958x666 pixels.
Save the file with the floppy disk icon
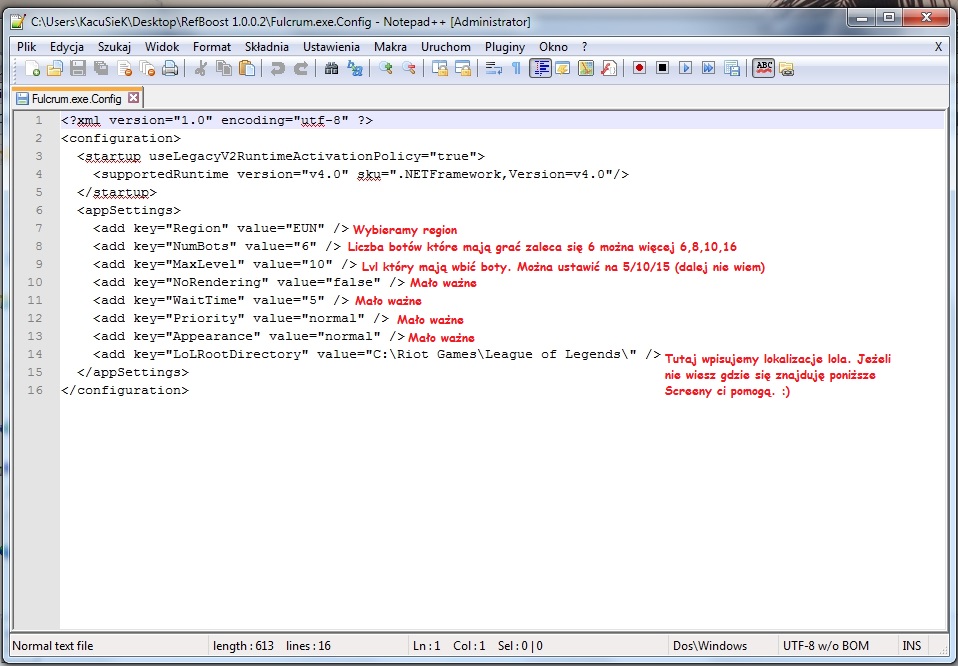(78, 68)
